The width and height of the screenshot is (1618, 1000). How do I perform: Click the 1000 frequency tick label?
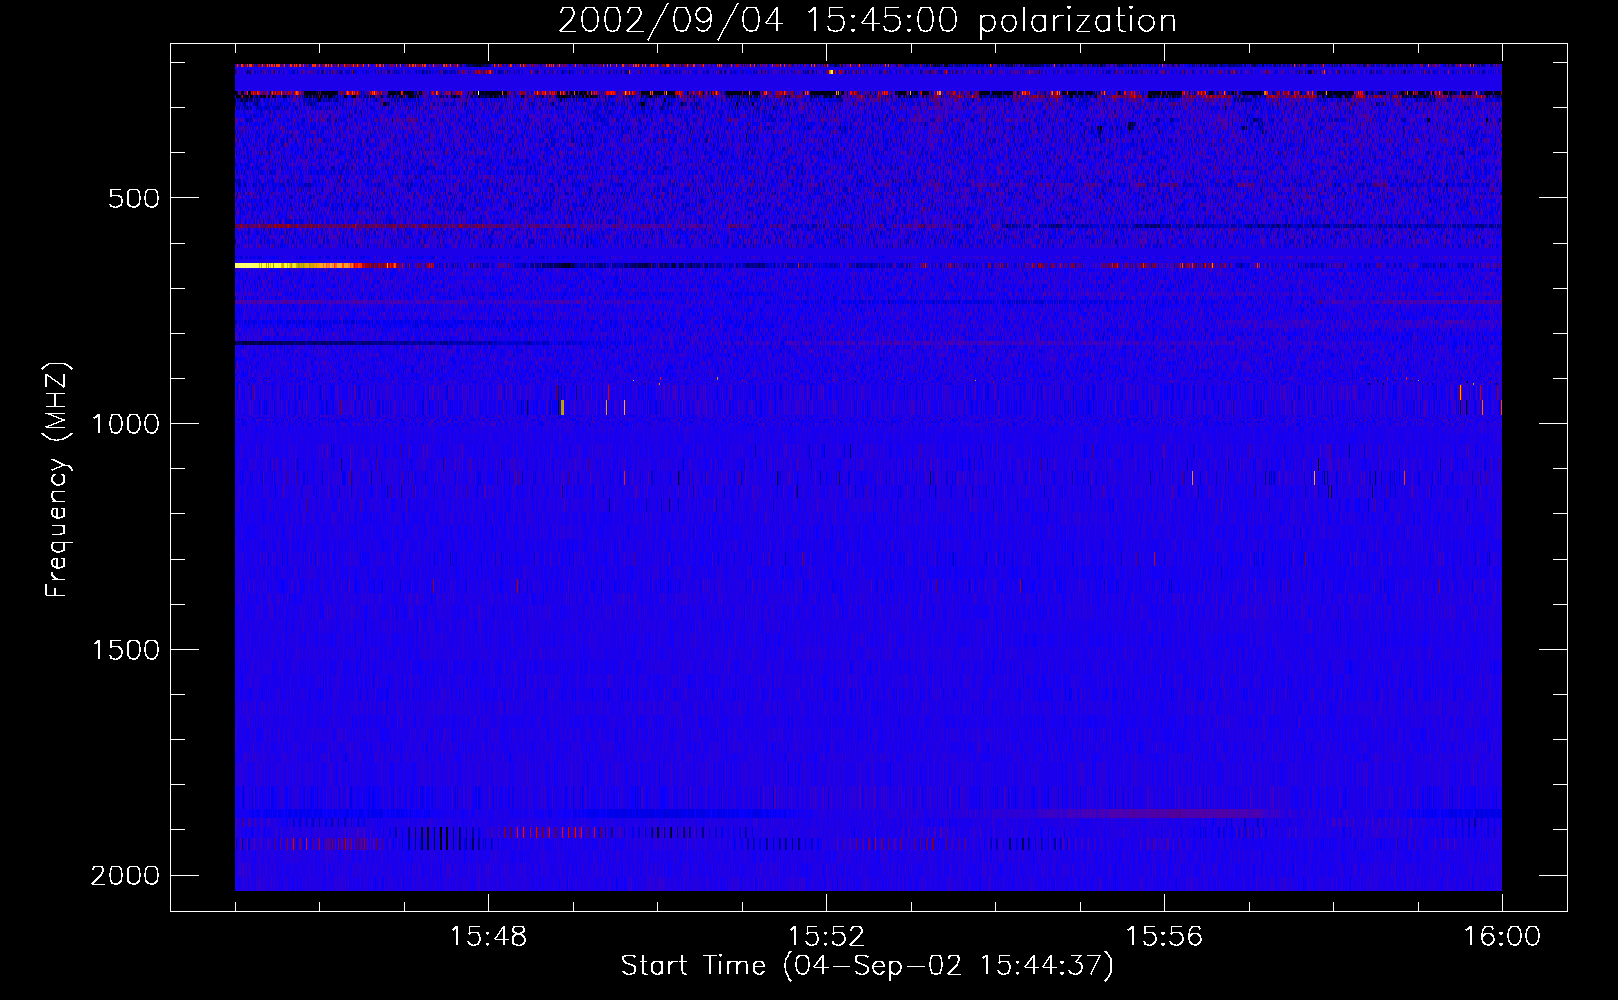(125, 424)
